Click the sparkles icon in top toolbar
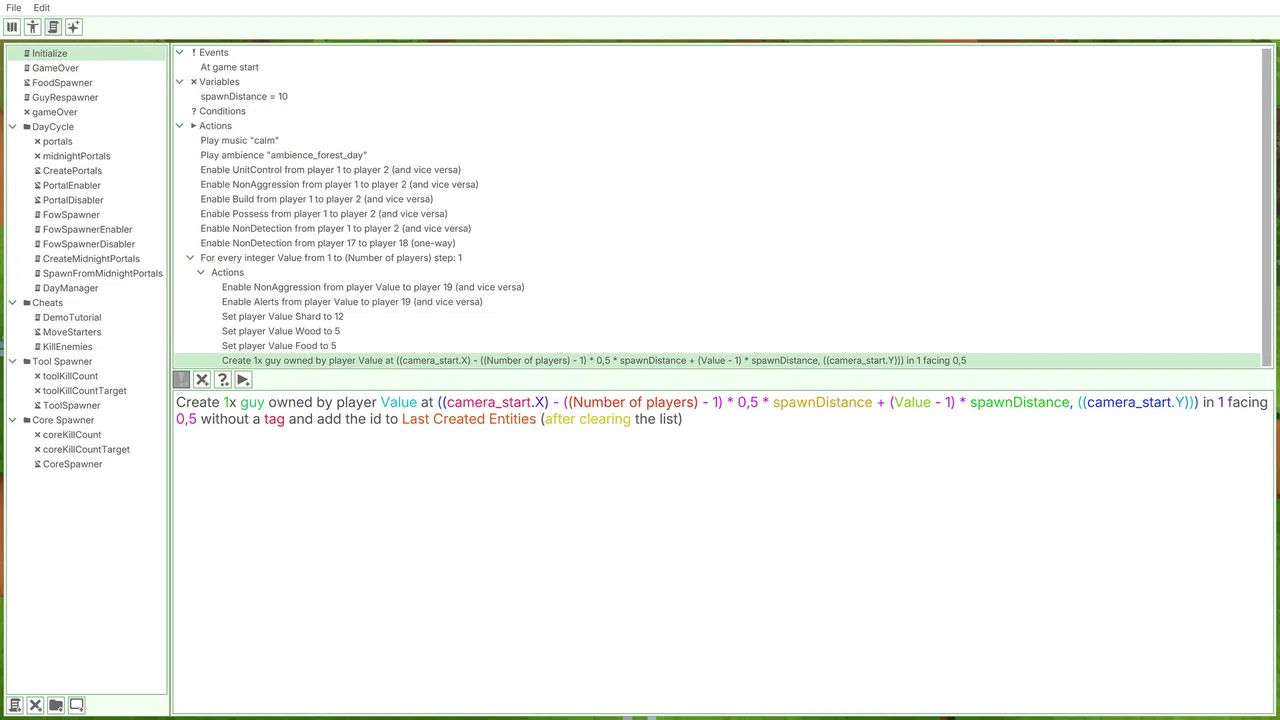This screenshot has height=720, width=1280. tap(73, 27)
